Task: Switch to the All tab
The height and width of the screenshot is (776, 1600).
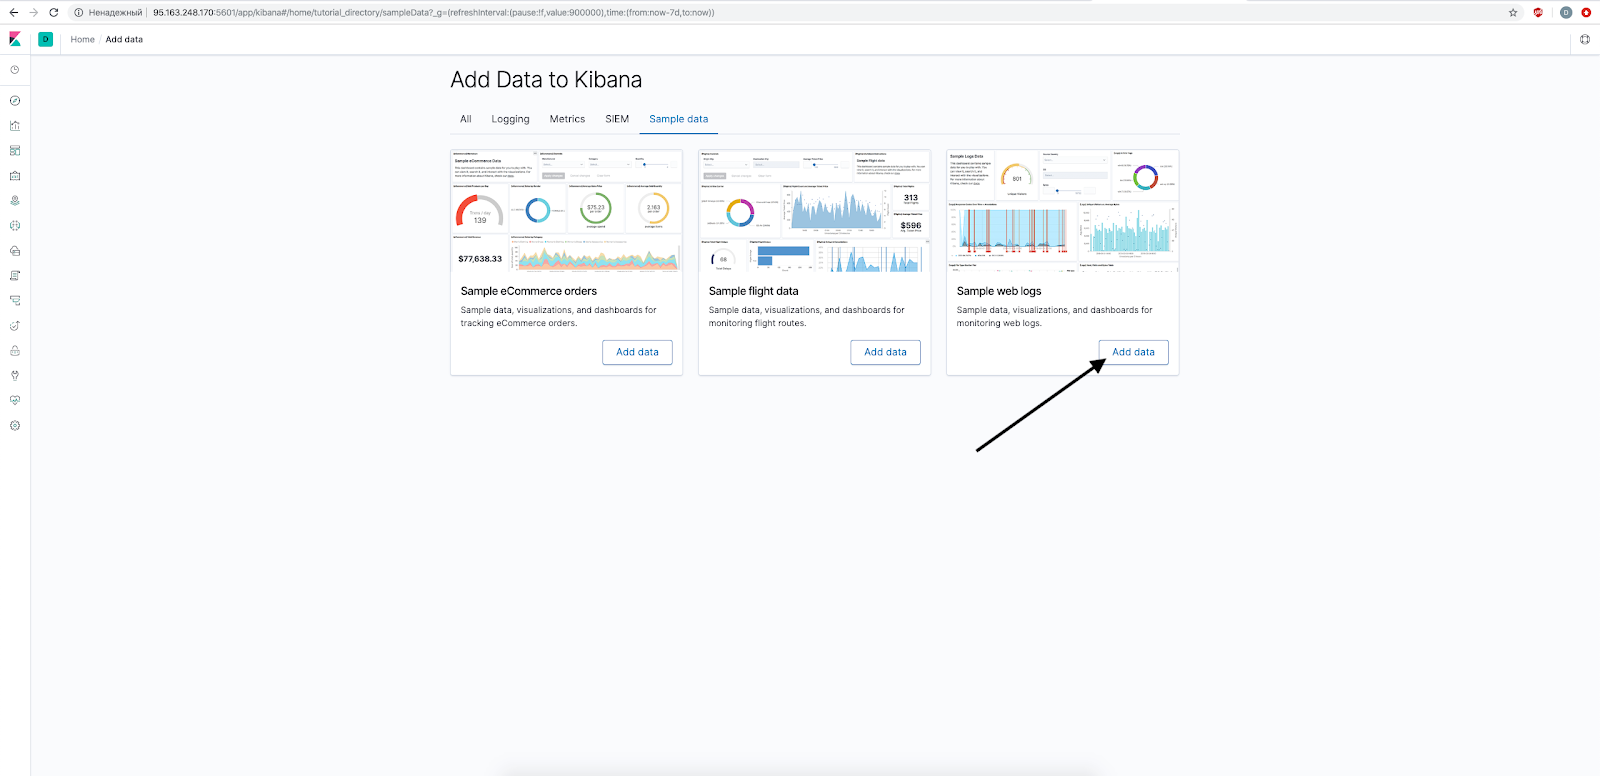Action: pyautogui.click(x=466, y=119)
